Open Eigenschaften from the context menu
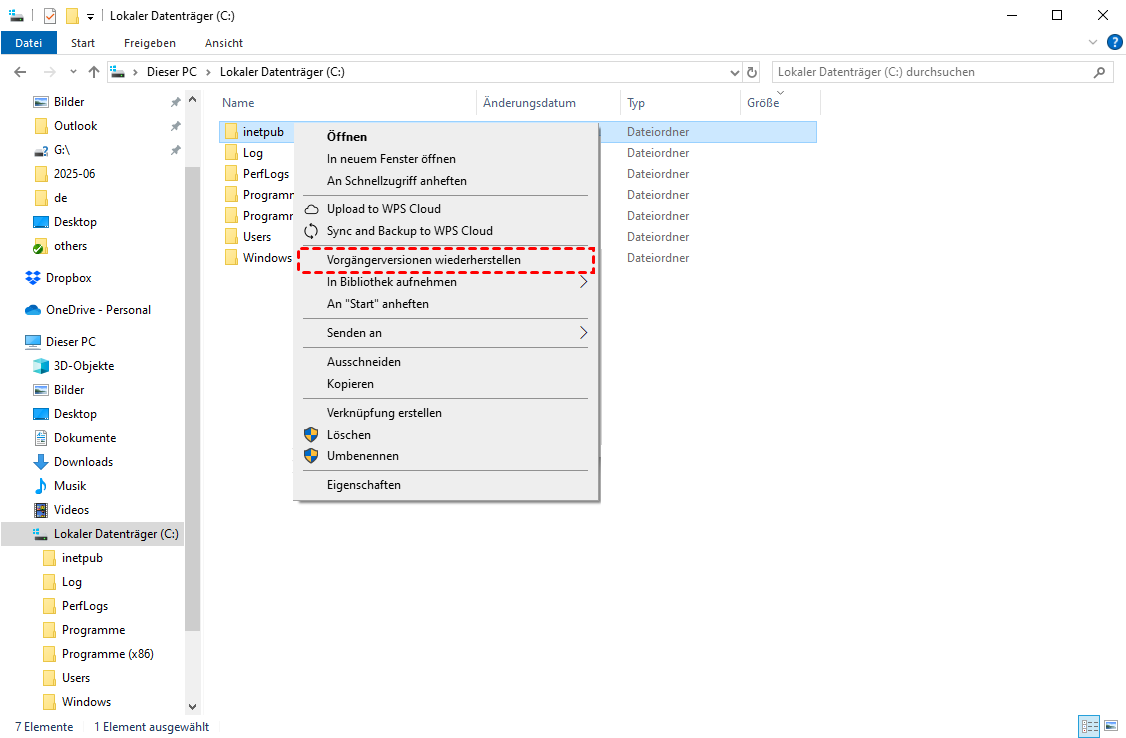The width and height of the screenshot is (1126, 738). [x=446, y=485]
